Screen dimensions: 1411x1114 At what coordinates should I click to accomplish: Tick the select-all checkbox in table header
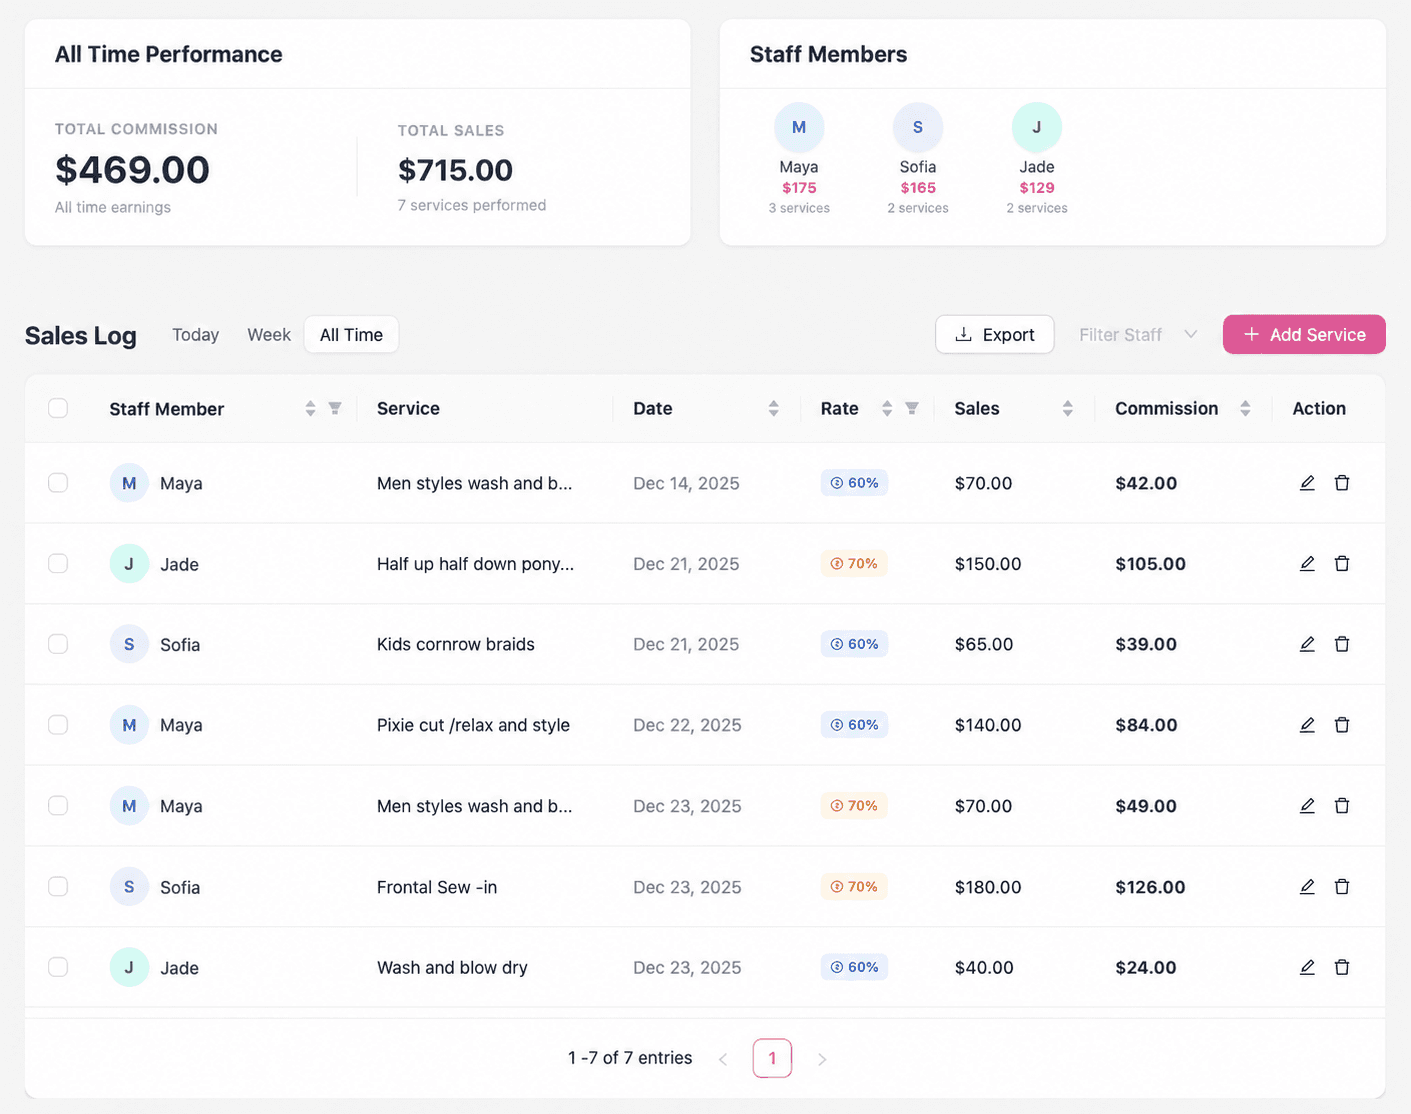point(58,408)
